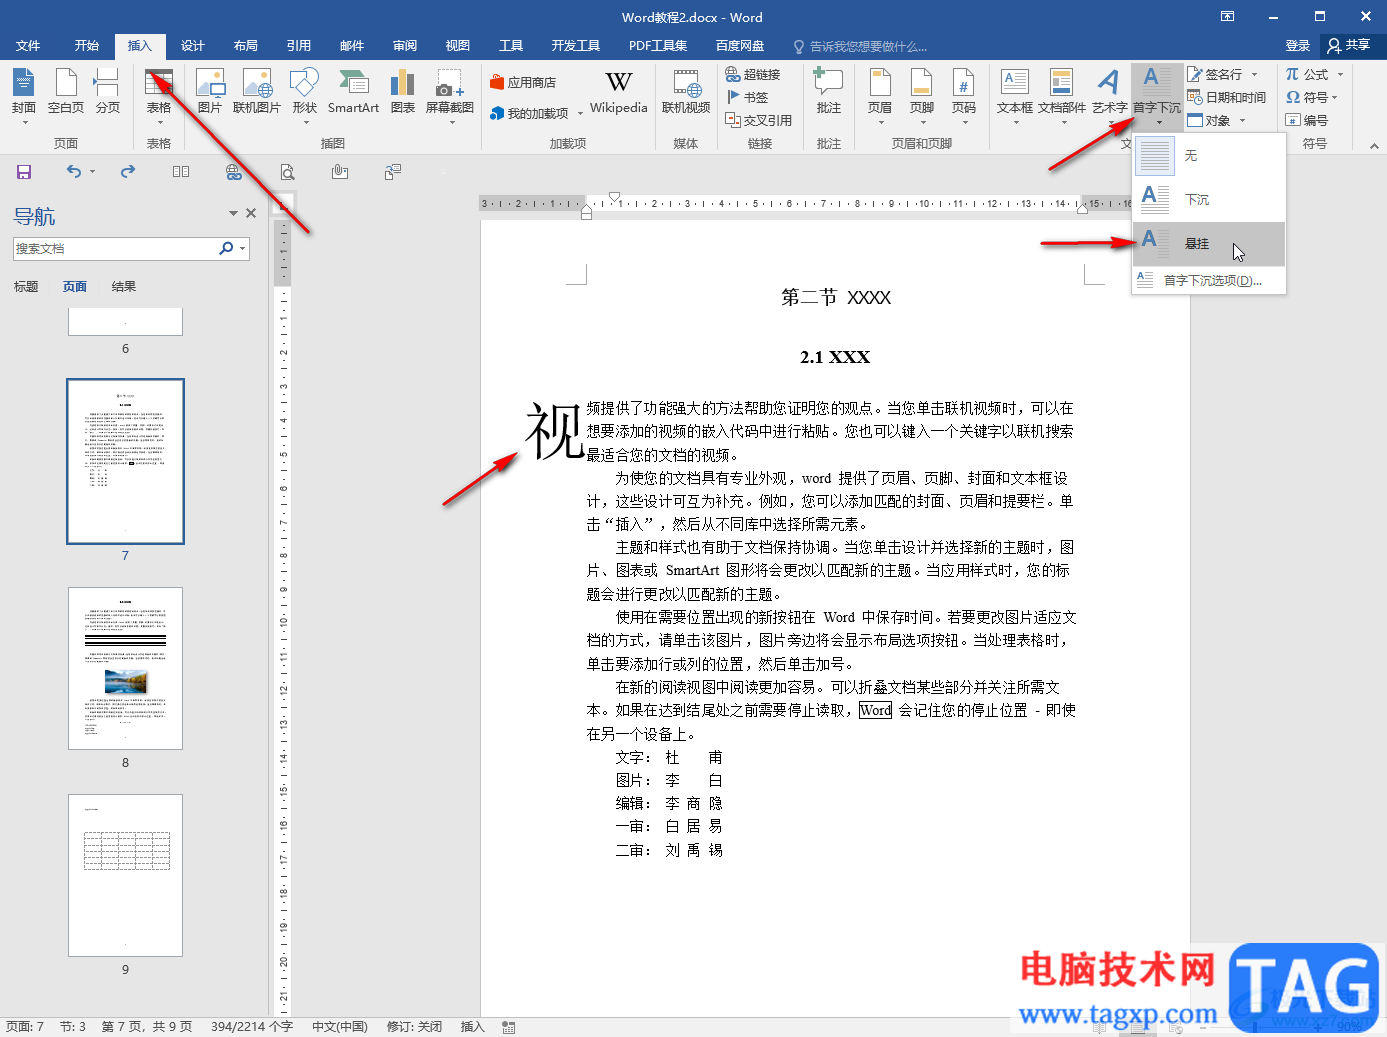Select no drop cap (无) option
This screenshot has height=1037, width=1387.
(1209, 156)
